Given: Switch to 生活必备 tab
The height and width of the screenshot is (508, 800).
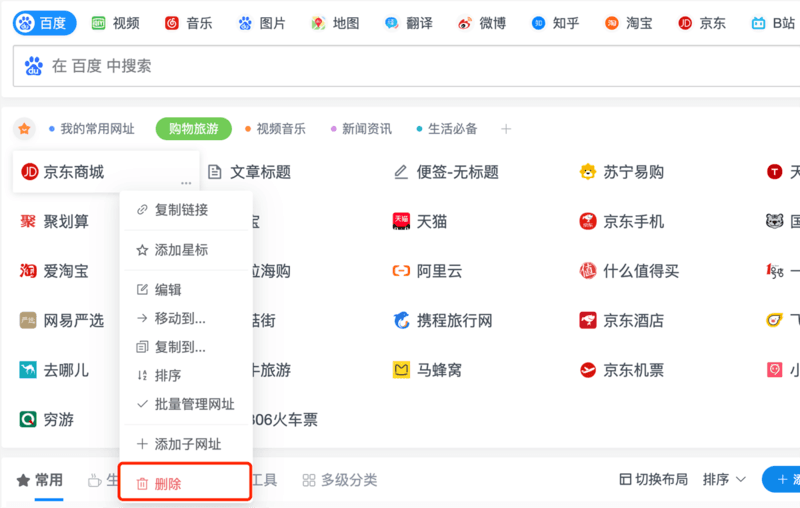Looking at the screenshot, I should [447, 129].
